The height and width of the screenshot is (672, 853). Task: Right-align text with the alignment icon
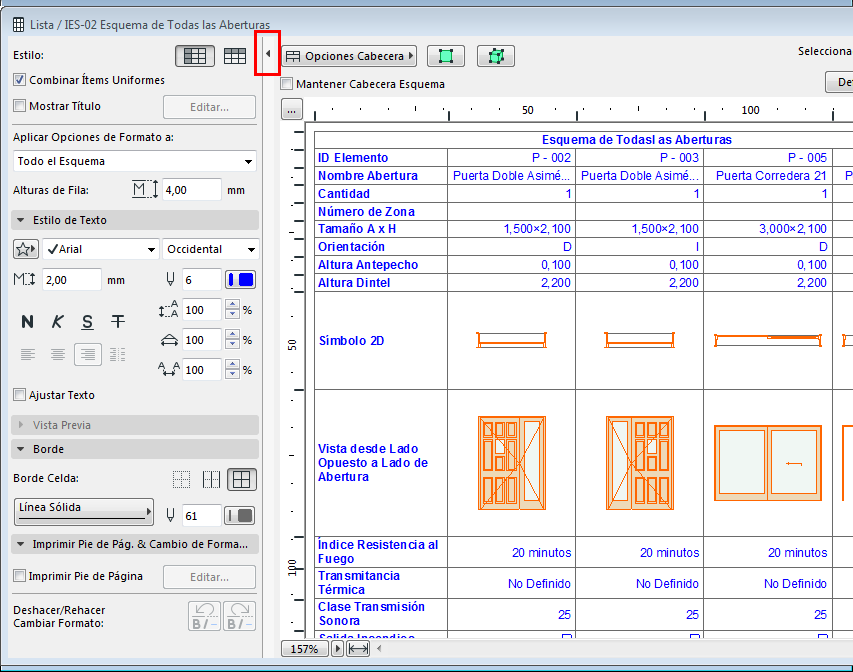pyautogui.click(x=88, y=354)
